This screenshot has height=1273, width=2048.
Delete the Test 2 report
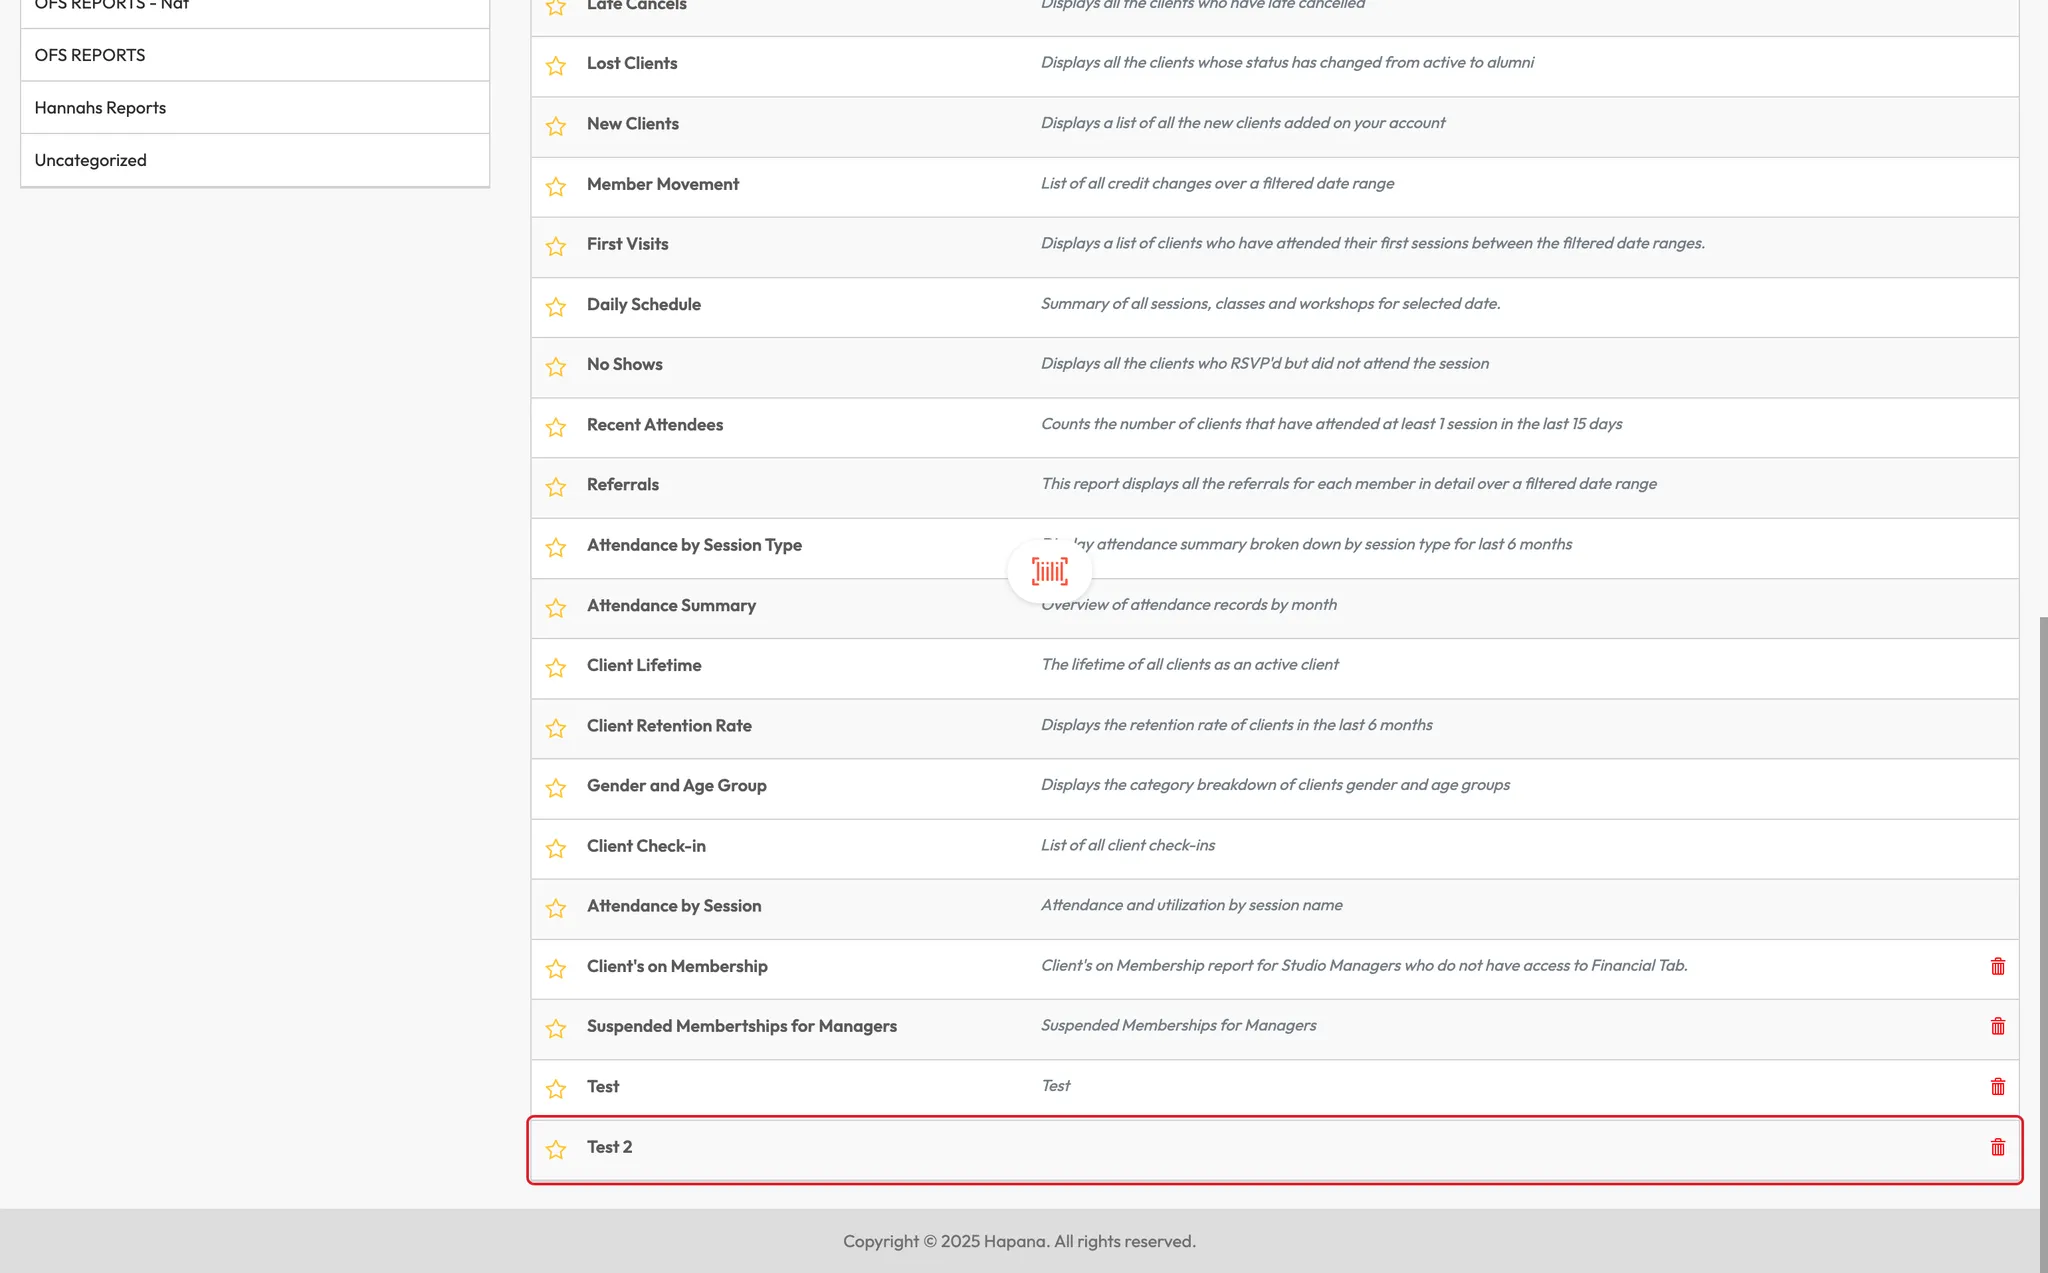click(1997, 1147)
